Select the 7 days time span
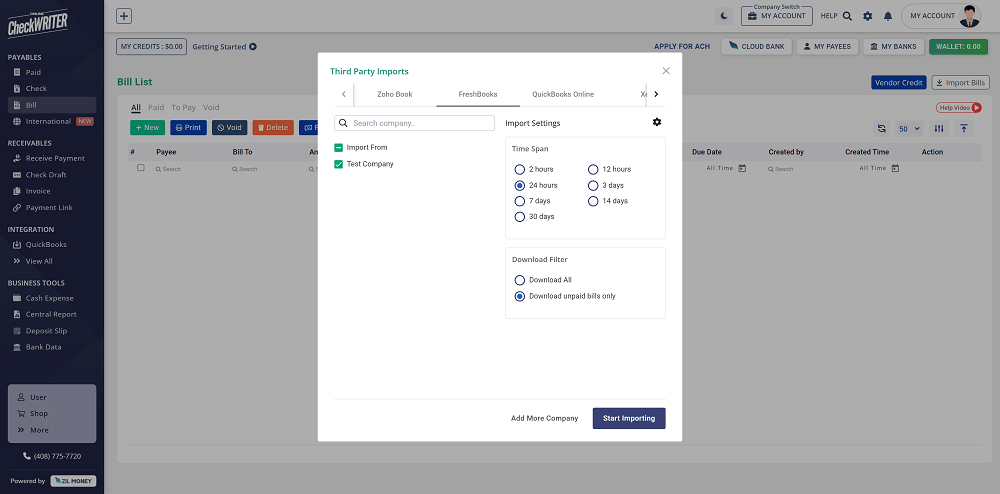The image size is (1000, 494). coord(520,201)
